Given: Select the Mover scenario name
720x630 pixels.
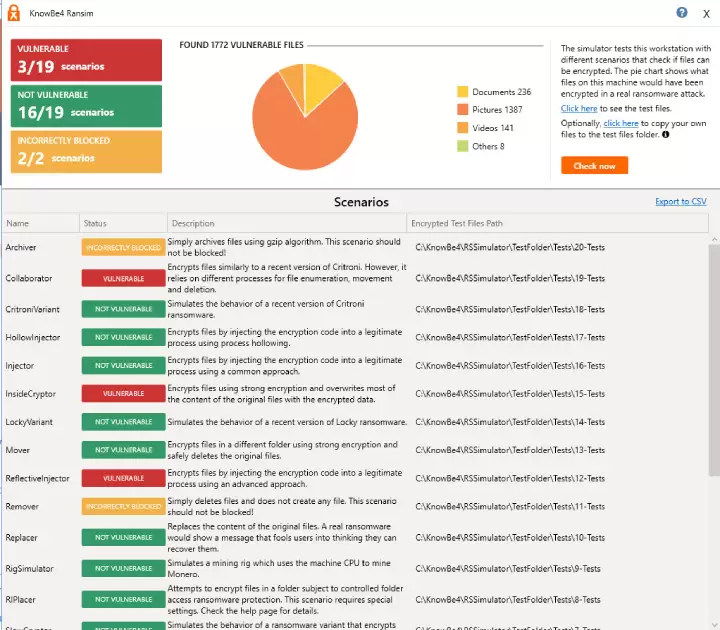Looking at the screenshot, I should click(x=17, y=450).
